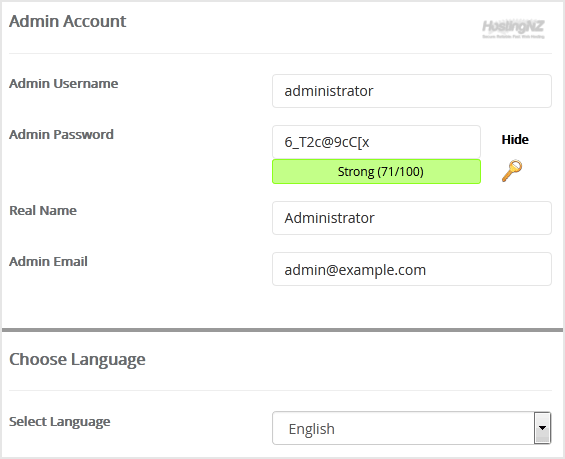
Task: Click into the Admin Password text field
Action: 376,142
